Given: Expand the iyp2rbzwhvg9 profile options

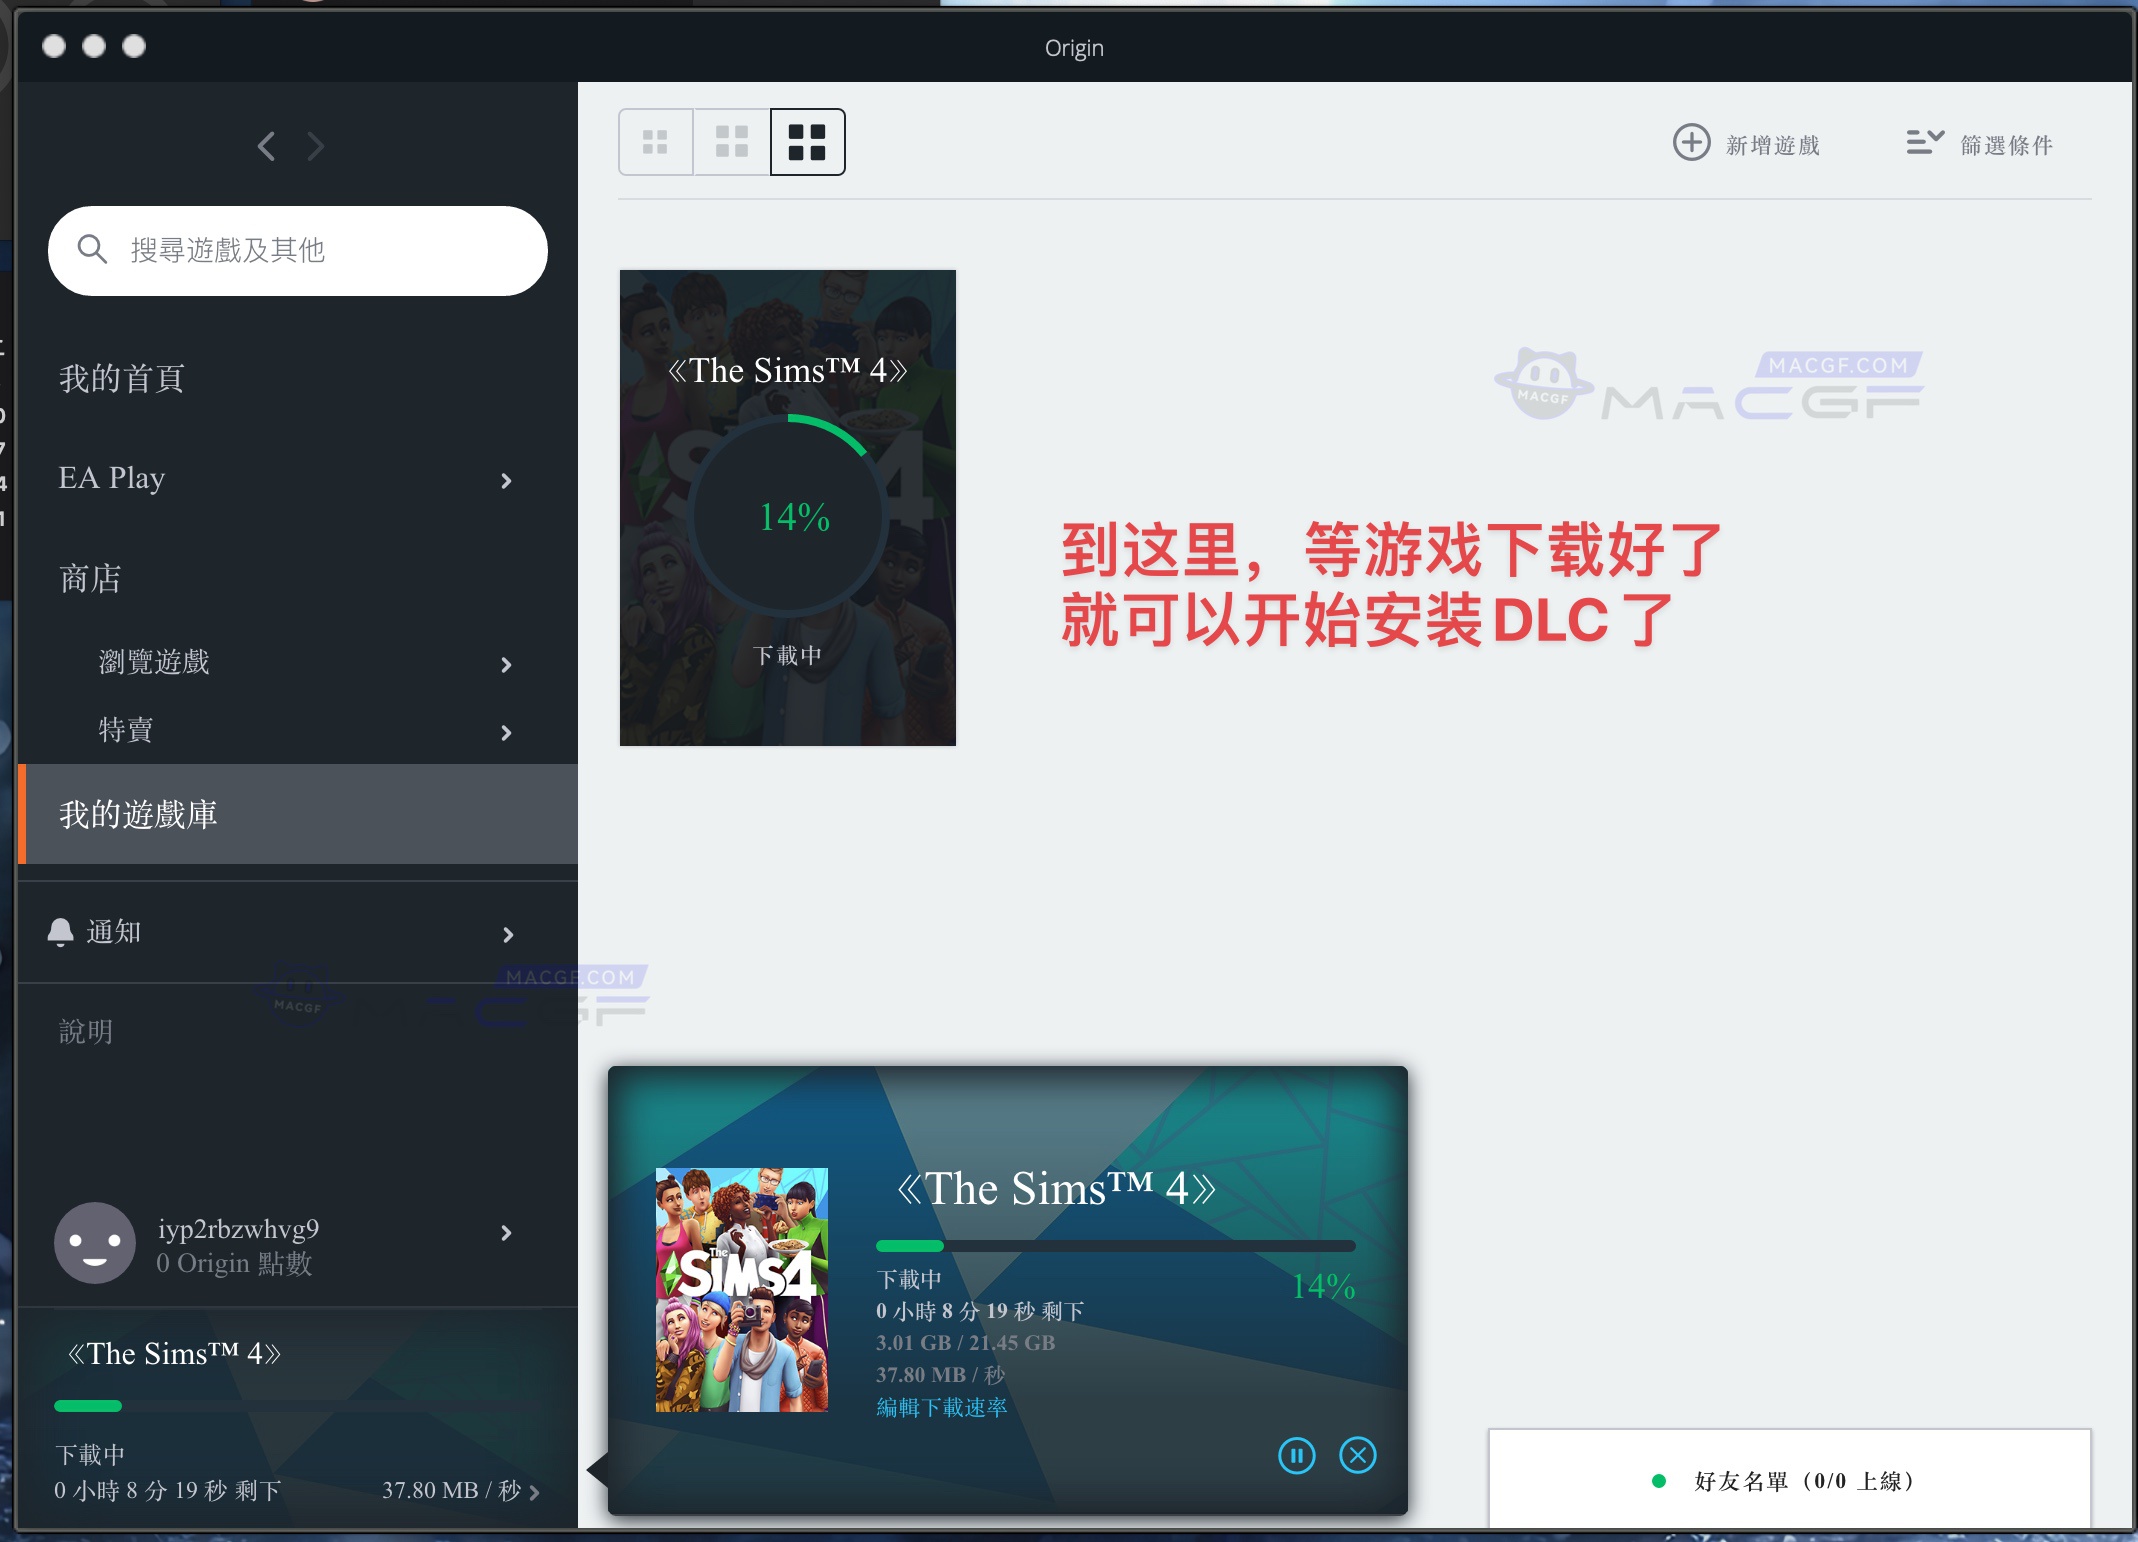Looking at the screenshot, I should pyautogui.click(x=506, y=1233).
